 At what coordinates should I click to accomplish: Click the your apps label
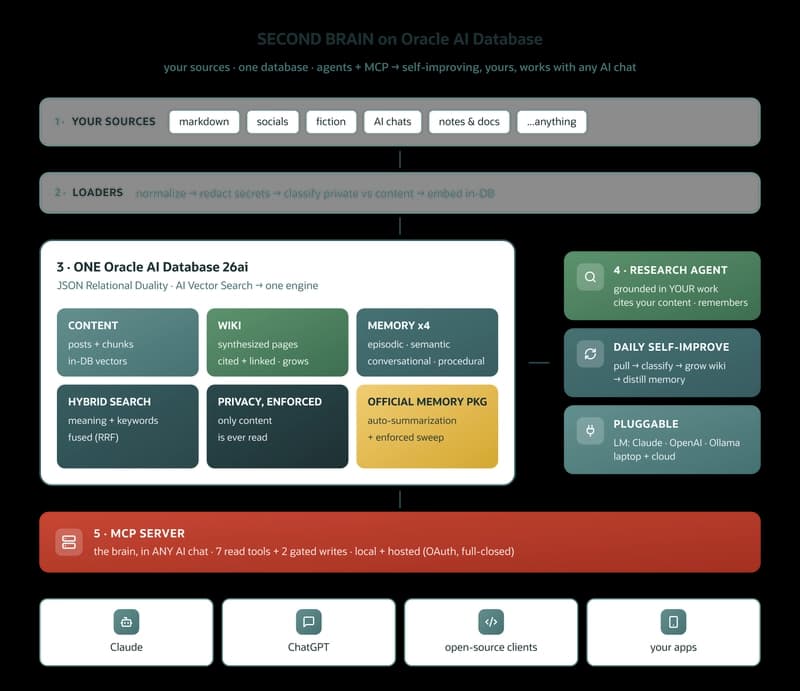pos(673,648)
